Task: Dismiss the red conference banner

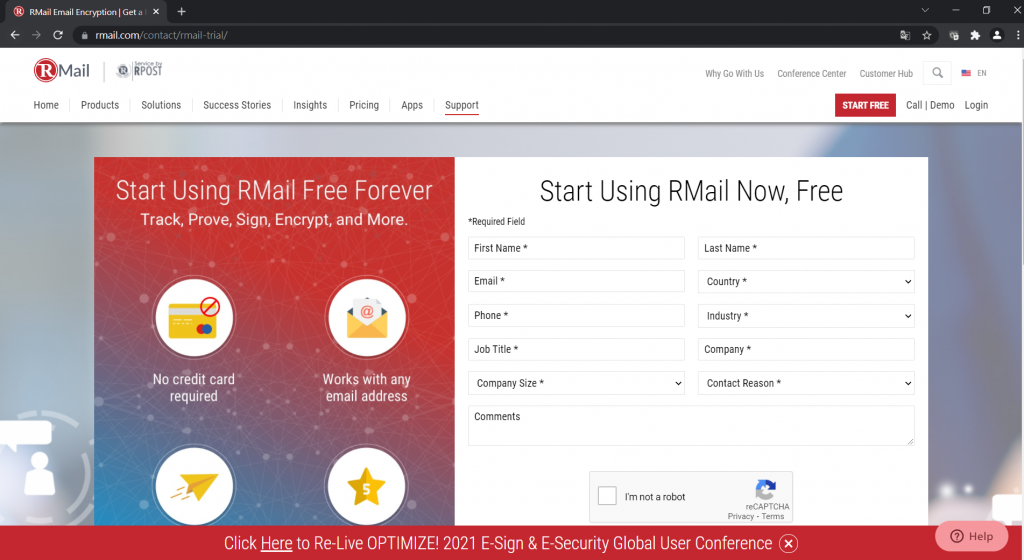Action: pos(788,544)
